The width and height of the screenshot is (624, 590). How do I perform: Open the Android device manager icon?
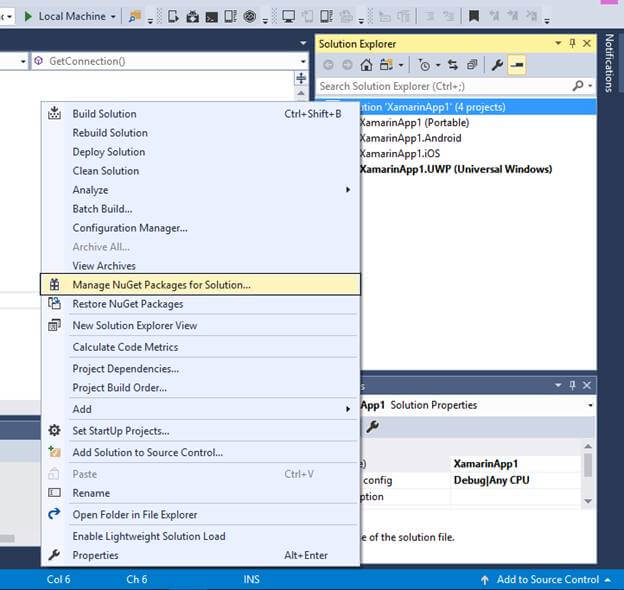tap(173, 16)
